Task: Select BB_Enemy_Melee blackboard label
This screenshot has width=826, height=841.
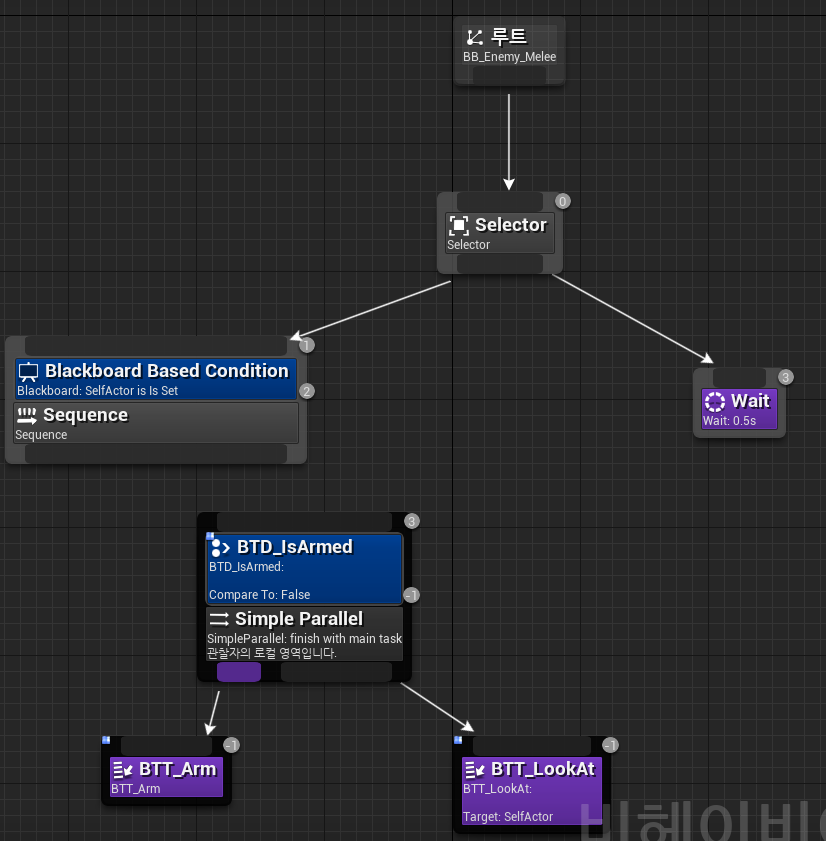Action: [510, 57]
